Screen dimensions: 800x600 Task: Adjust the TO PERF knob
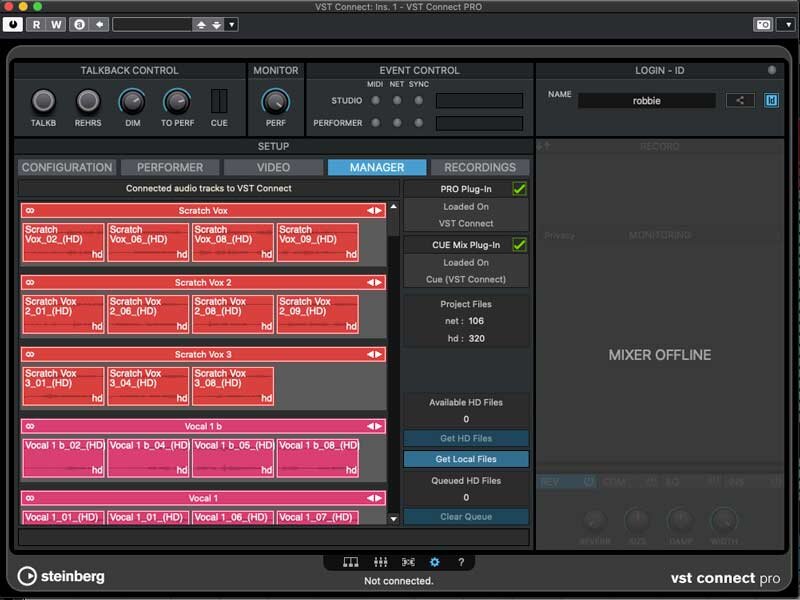coord(177,102)
